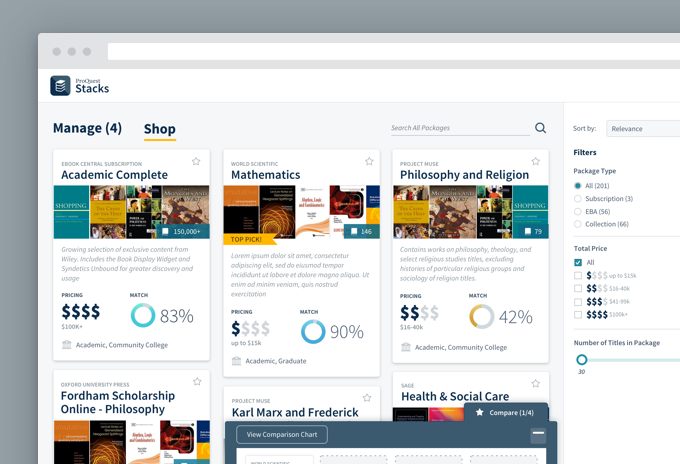The image size is (680, 464).
Task: Click institution icon on Philosophy and Religion card
Action: tap(406, 347)
